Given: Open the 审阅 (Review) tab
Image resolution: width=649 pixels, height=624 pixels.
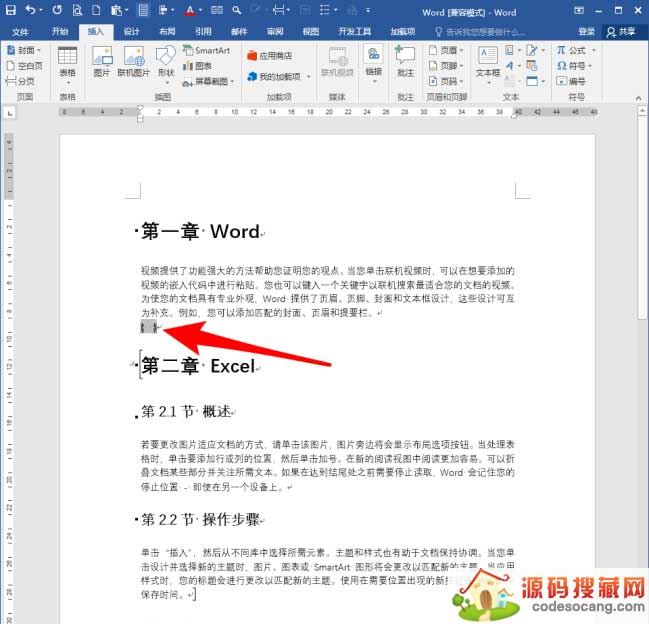Looking at the screenshot, I should coord(275,31).
